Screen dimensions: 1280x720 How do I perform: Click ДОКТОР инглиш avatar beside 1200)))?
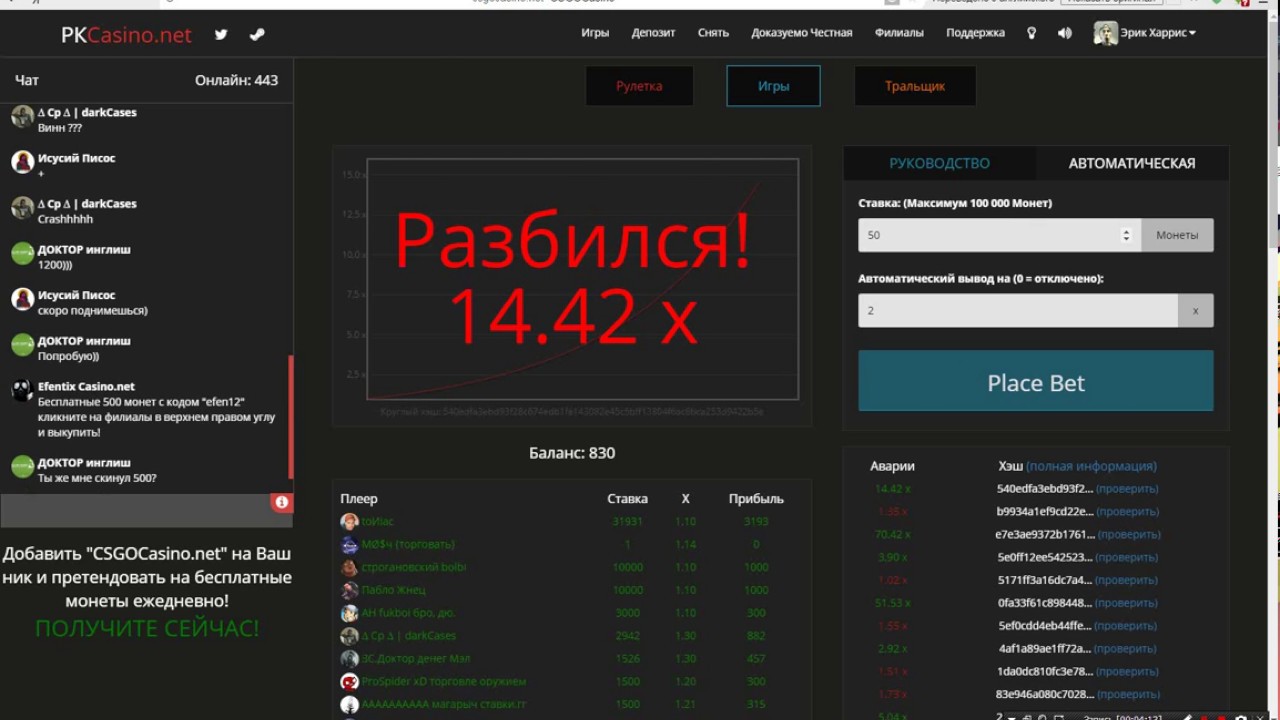point(22,254)
